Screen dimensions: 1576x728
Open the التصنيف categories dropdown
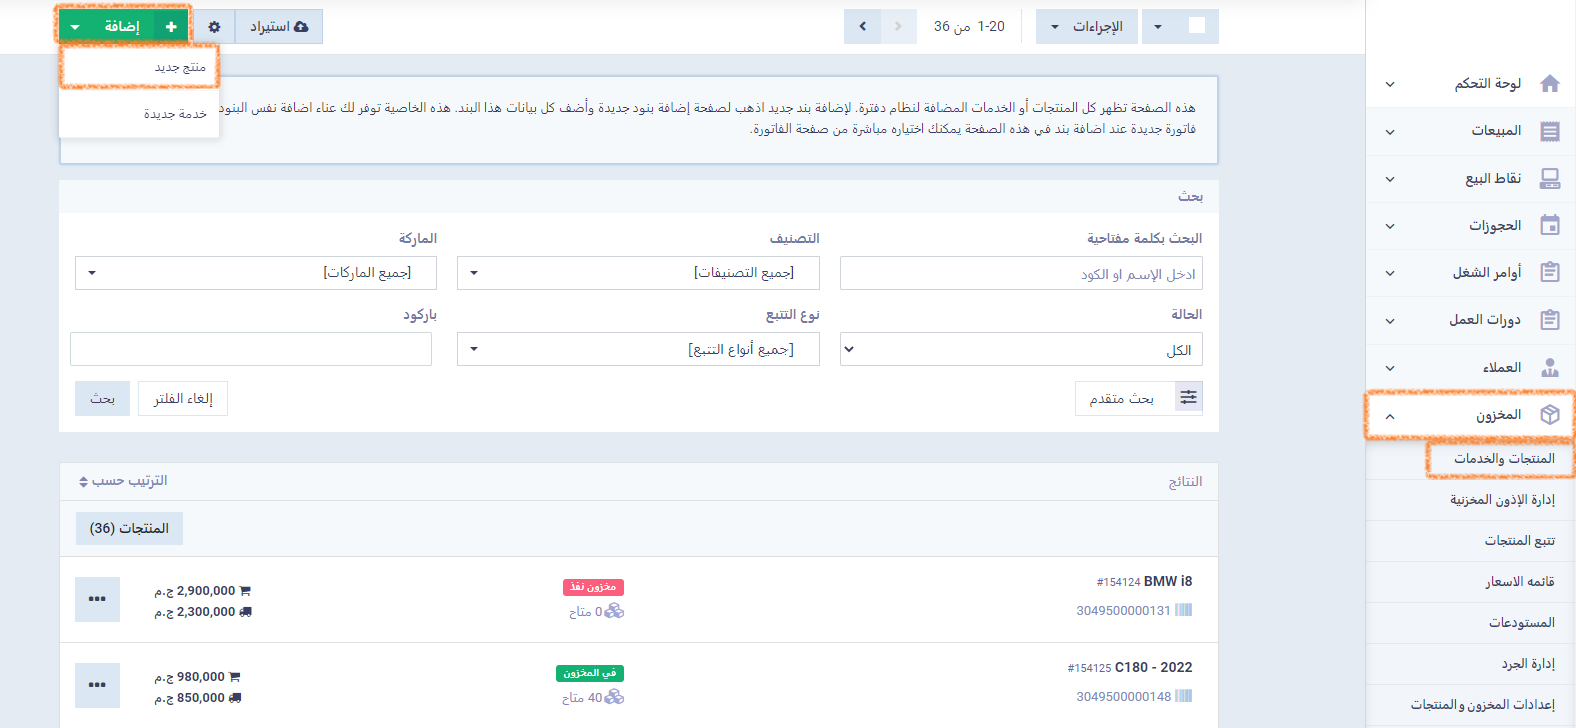click(x=638, y=273)
